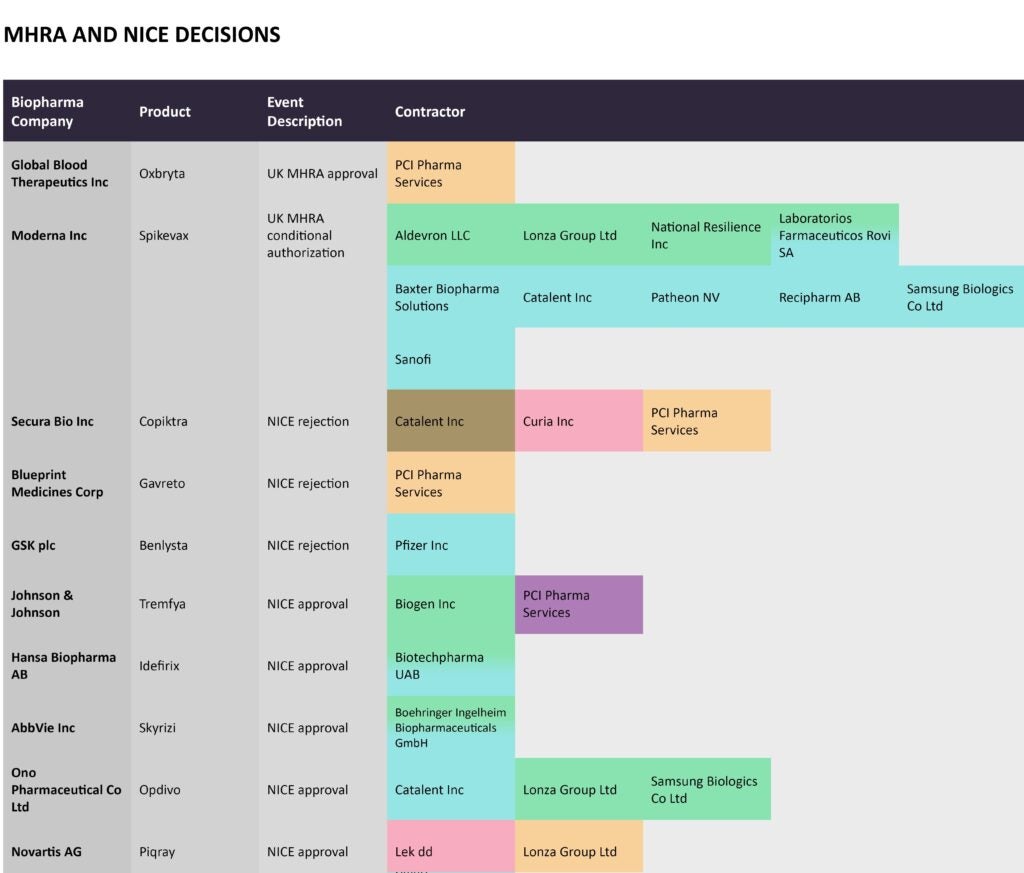Select the Aldevron LLC green cell
Screen dimensions: 1024x873
pos(450,236)
